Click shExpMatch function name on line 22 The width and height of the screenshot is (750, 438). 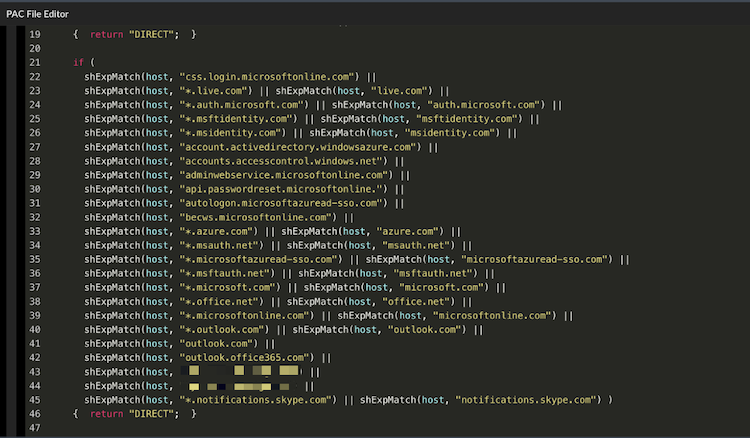click(112, 77)
